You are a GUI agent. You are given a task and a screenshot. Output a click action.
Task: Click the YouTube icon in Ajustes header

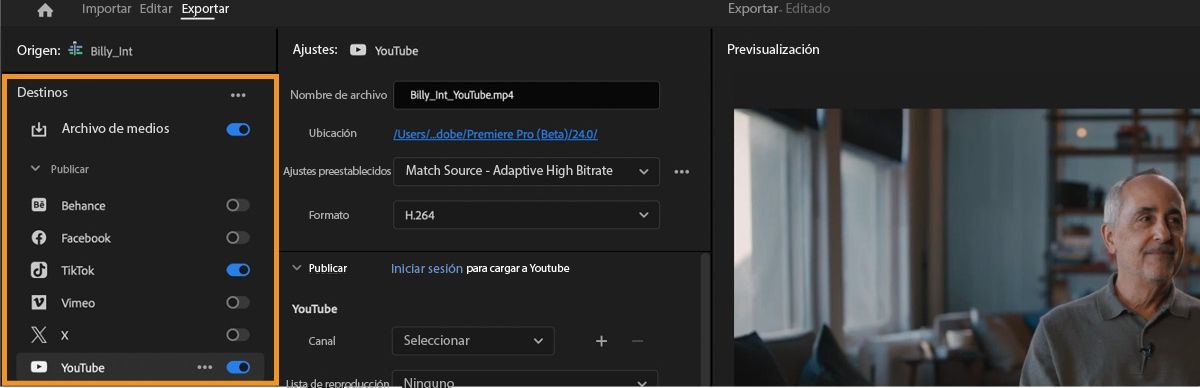358,49
